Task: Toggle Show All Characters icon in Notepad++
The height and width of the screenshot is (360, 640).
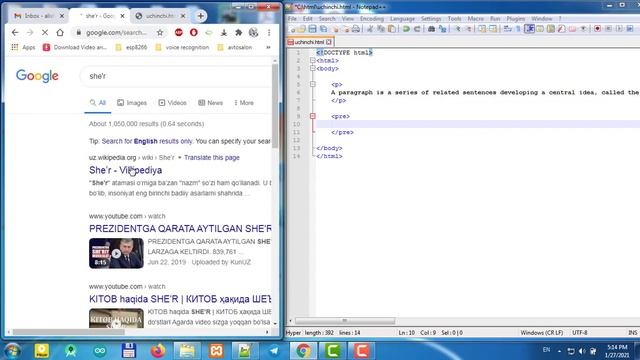Action: coord(518,29)
